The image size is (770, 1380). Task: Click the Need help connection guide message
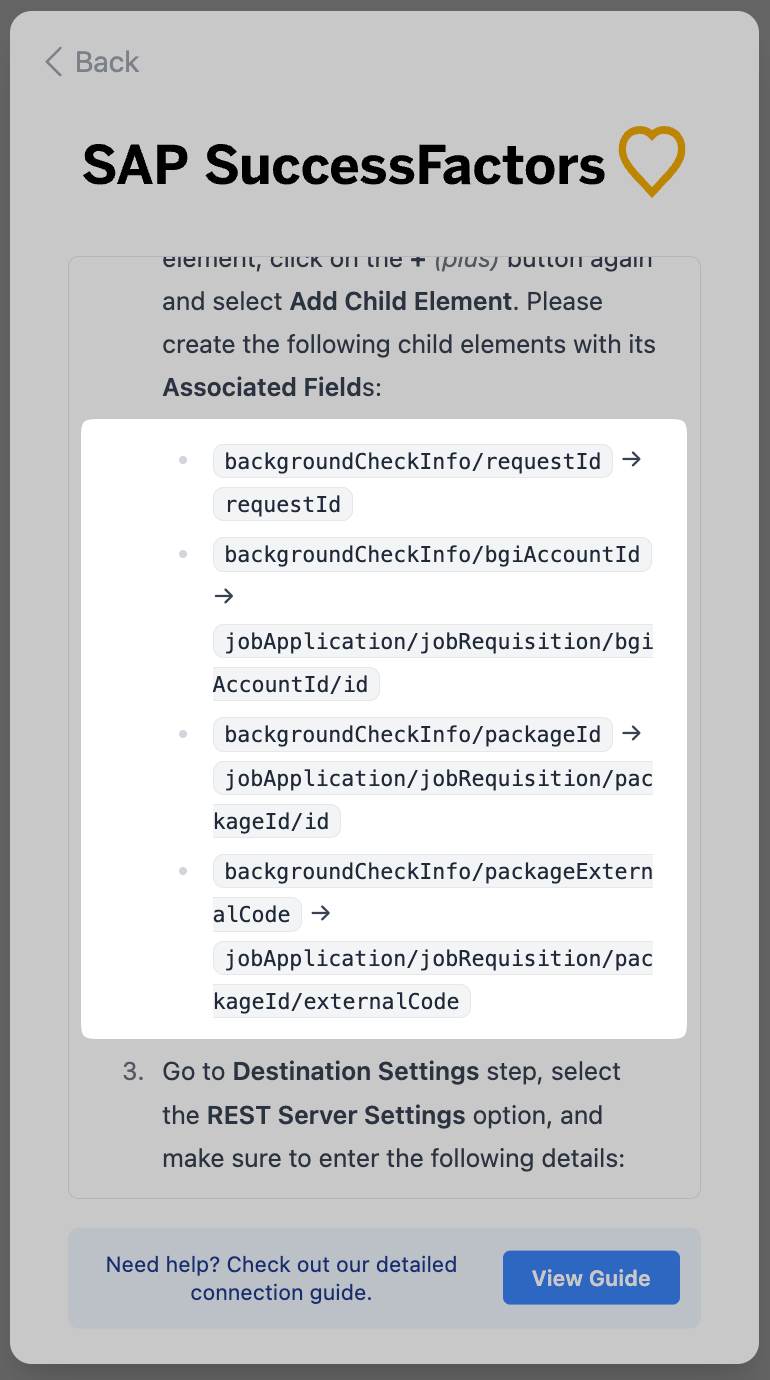(281, 1278)
